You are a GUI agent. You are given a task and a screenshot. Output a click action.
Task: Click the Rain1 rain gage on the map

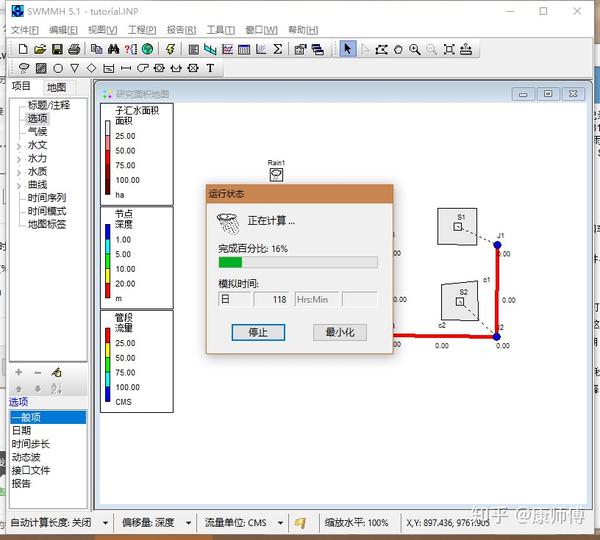pos(276,175)
